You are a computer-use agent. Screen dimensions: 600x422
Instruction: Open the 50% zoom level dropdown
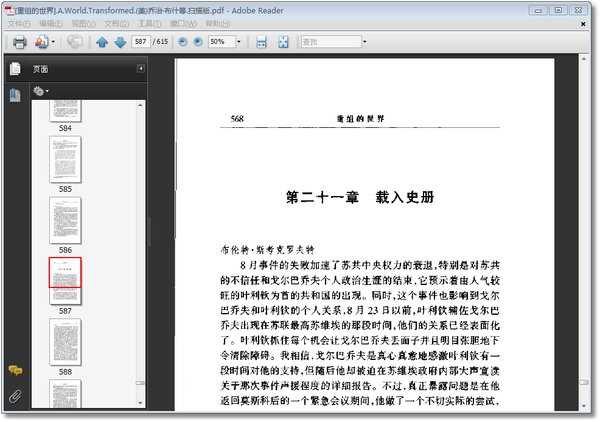(x=239, y=41)
